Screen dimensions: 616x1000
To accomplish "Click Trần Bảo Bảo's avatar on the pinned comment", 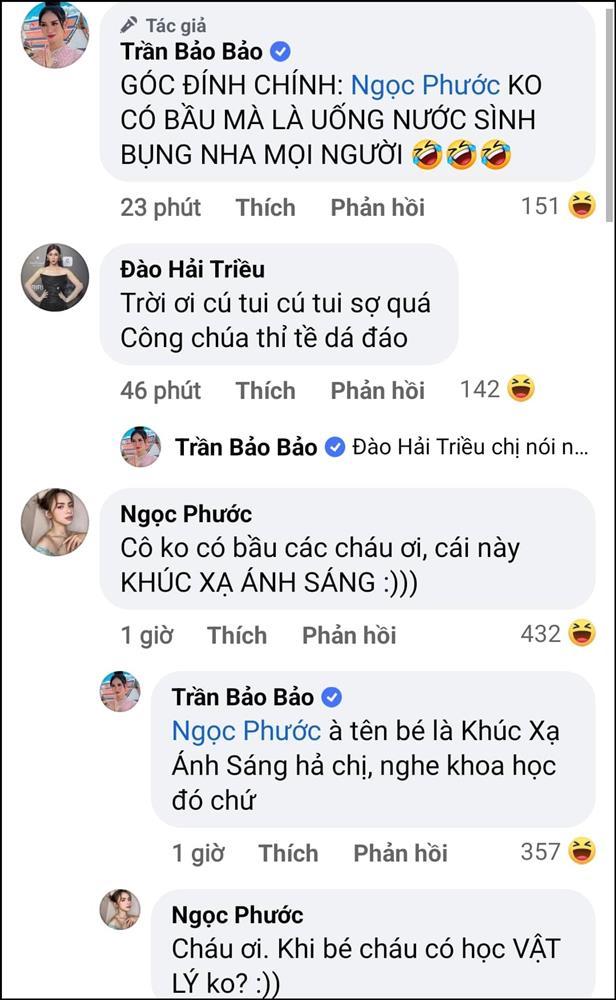I will tap(55, 35).
